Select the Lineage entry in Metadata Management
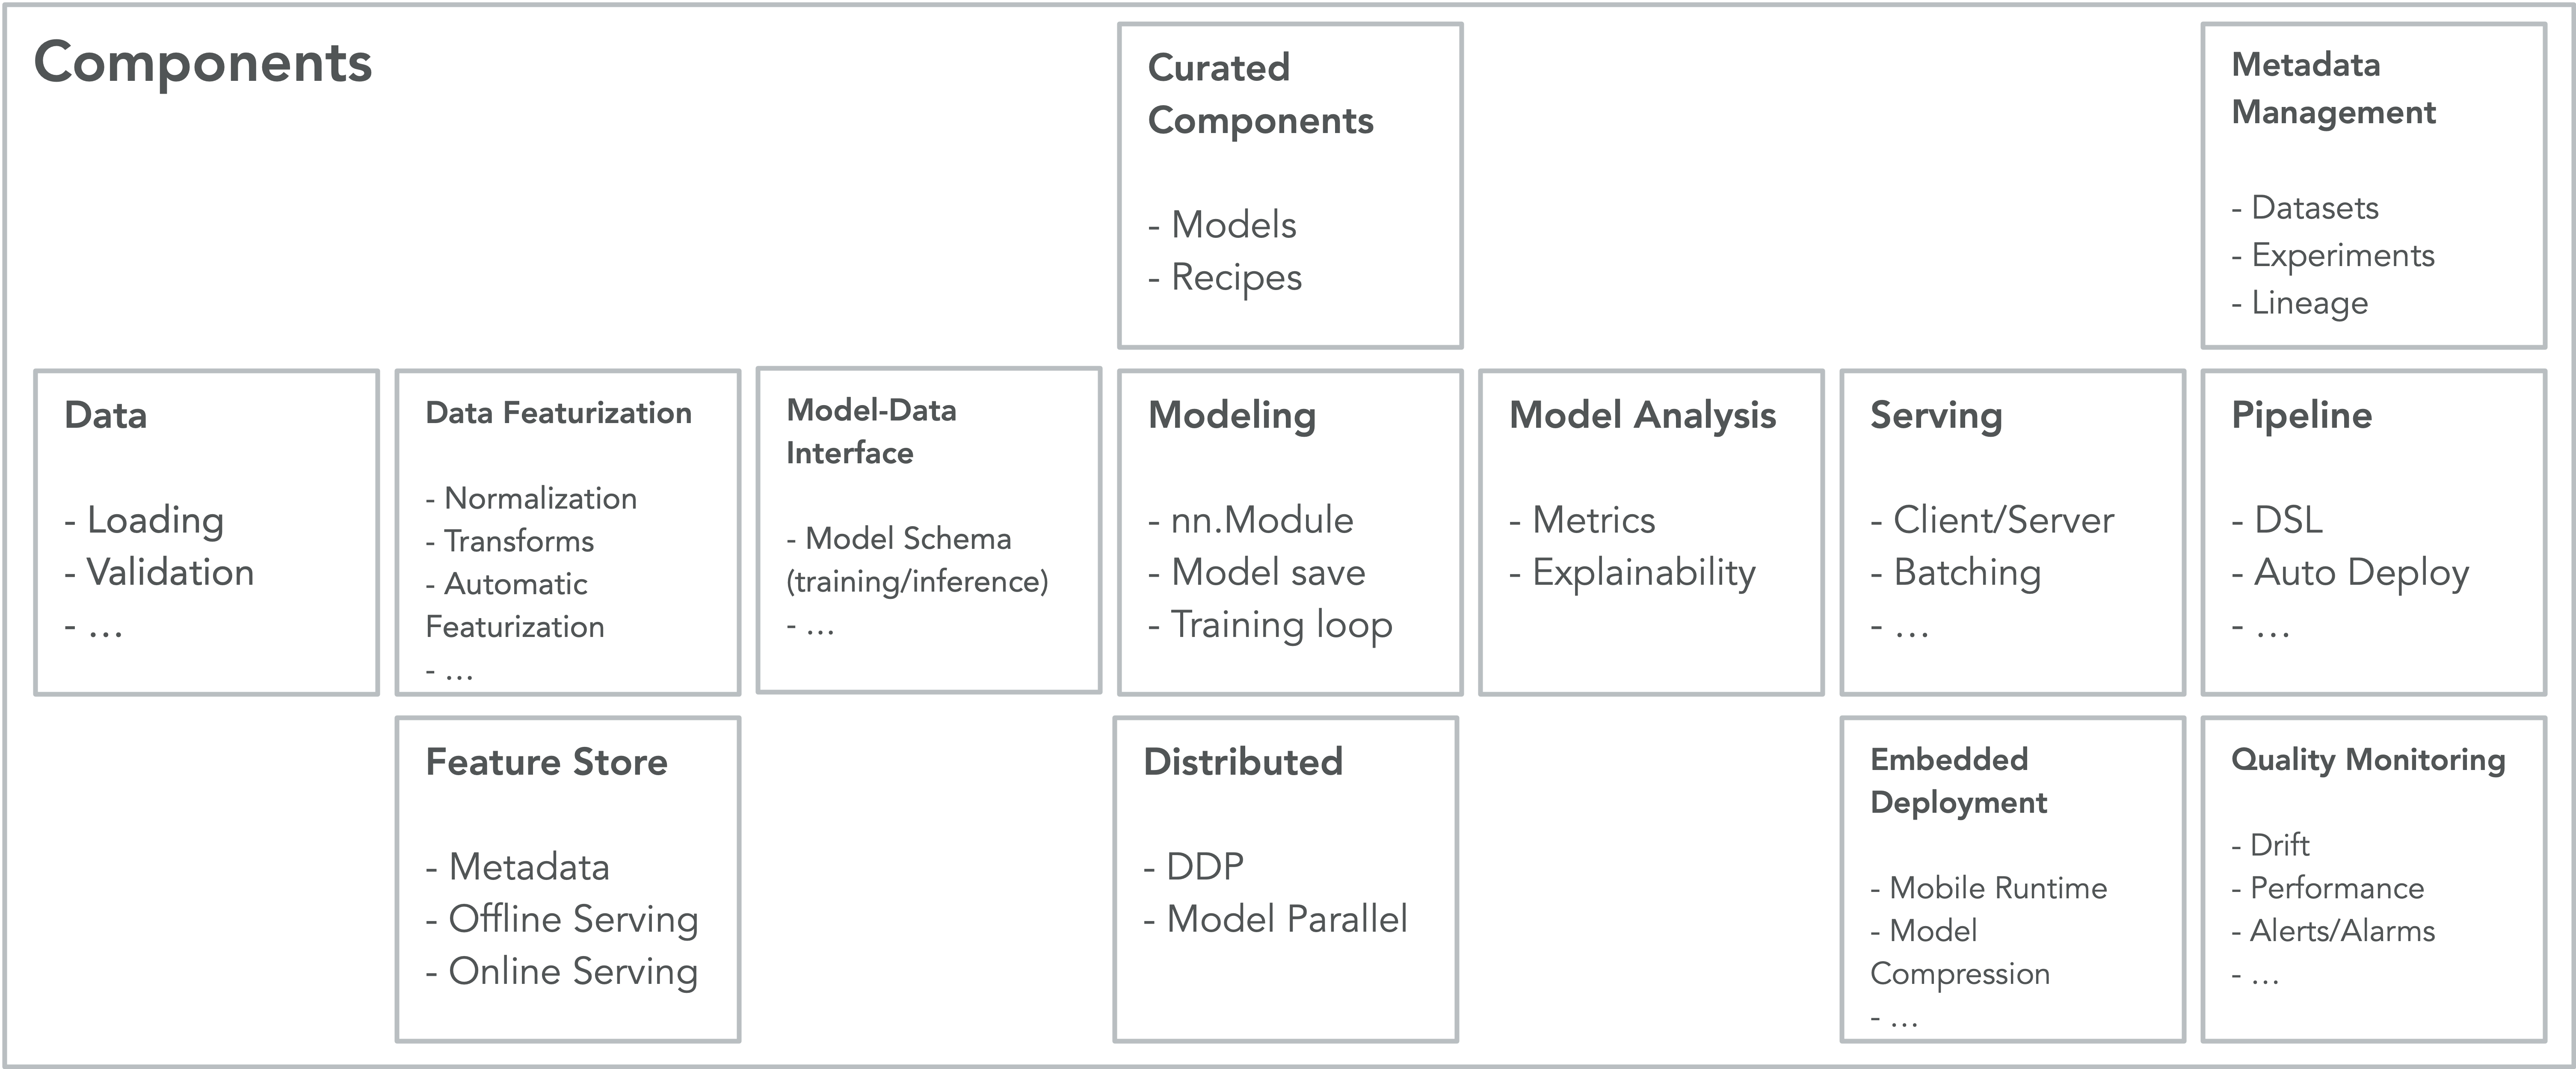Image resolution: width=2576 pixels, height=1069 pixels. (2309, 303)
